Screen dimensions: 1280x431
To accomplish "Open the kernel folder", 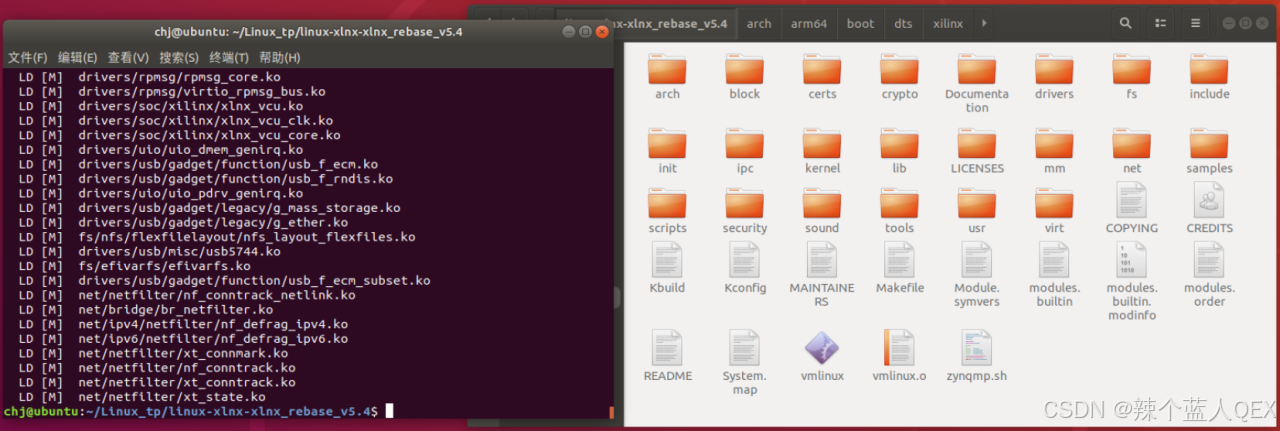I will coord(822,151).
